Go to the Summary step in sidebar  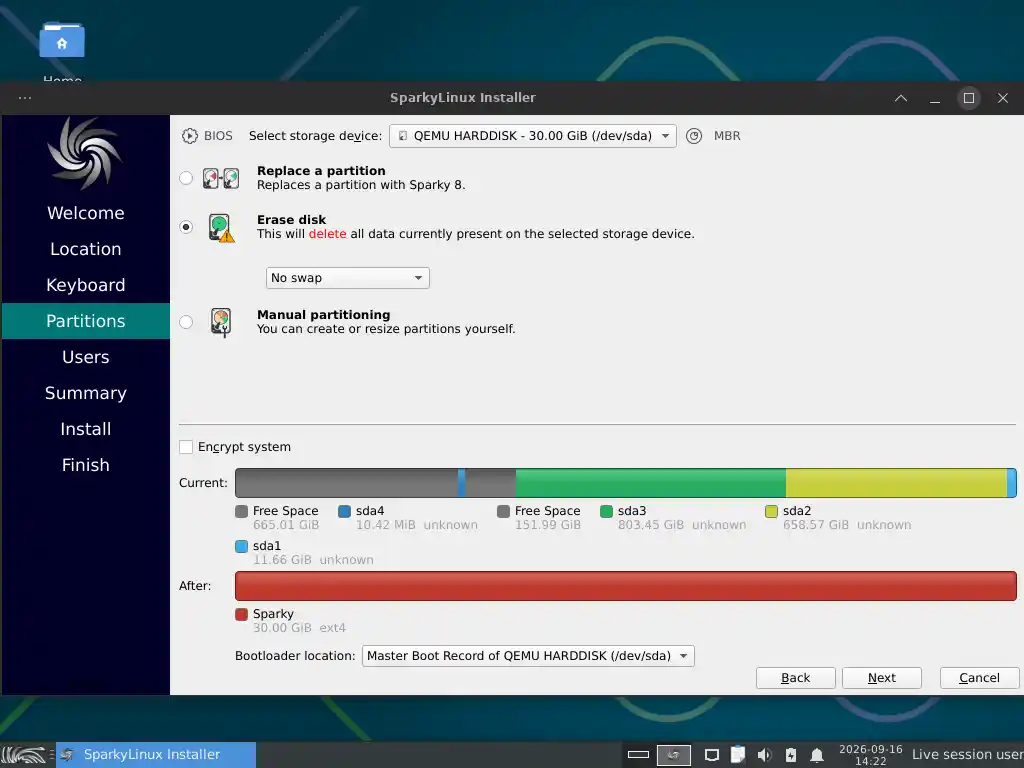coord(86,393)
